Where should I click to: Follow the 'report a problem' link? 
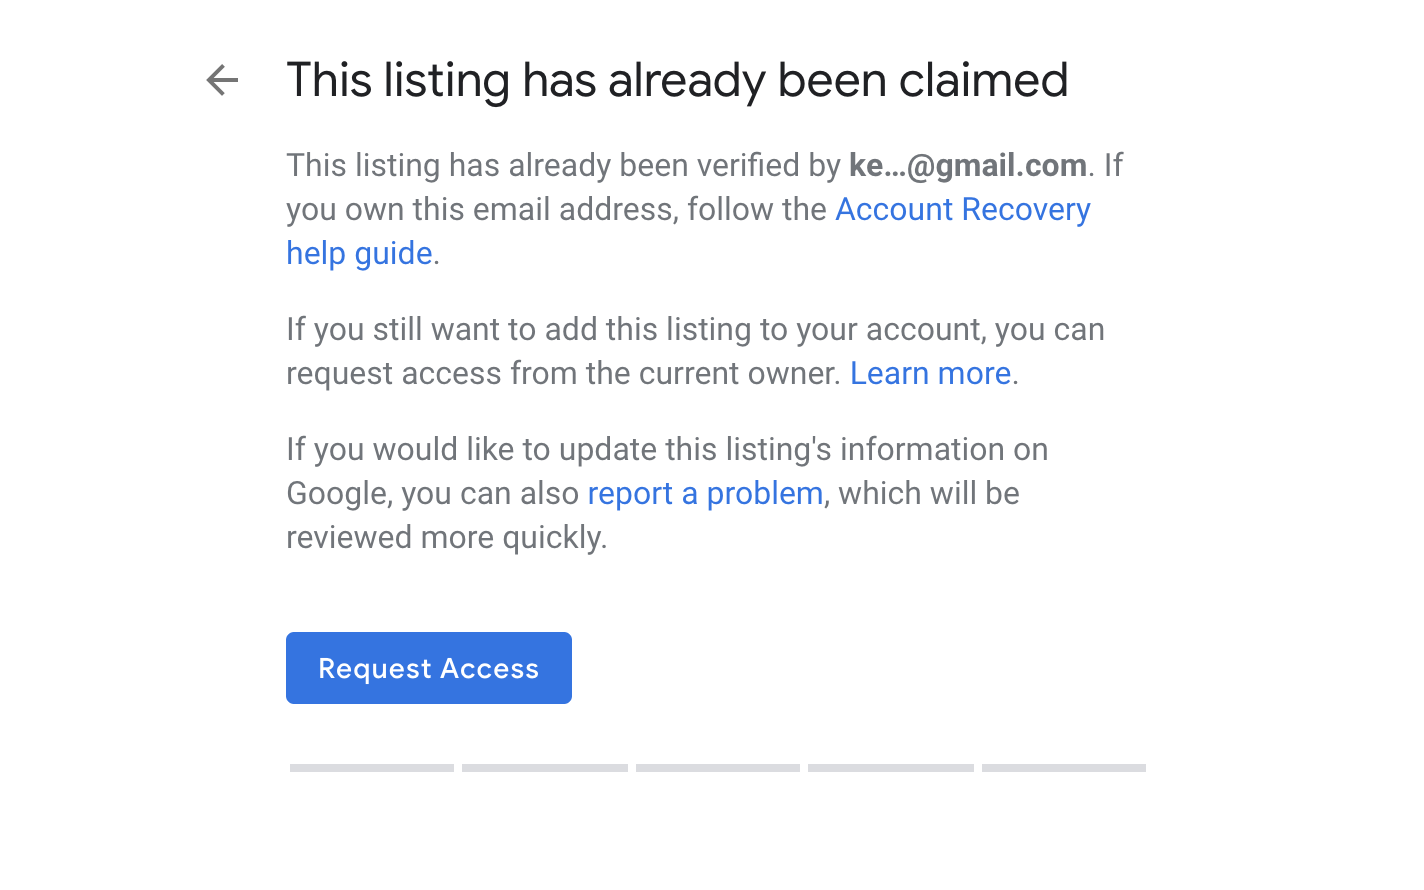pyautogui.click(x=705, y=493)
